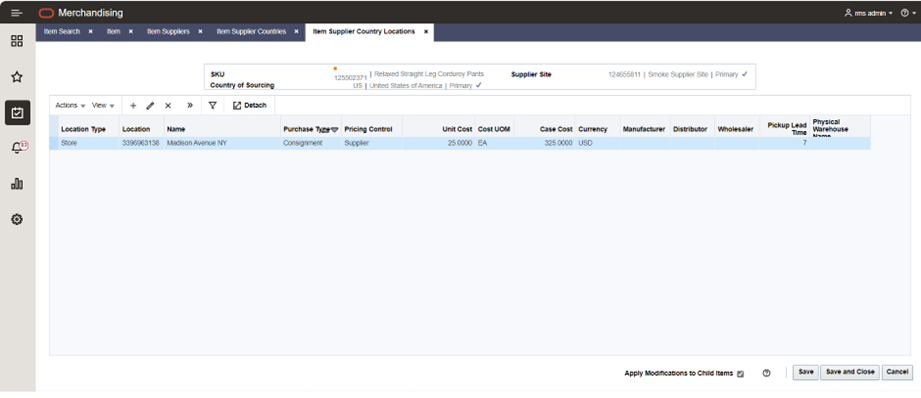921x398 pixels.
Task: Switch to Item tab
Action: [x=113, y=32]
